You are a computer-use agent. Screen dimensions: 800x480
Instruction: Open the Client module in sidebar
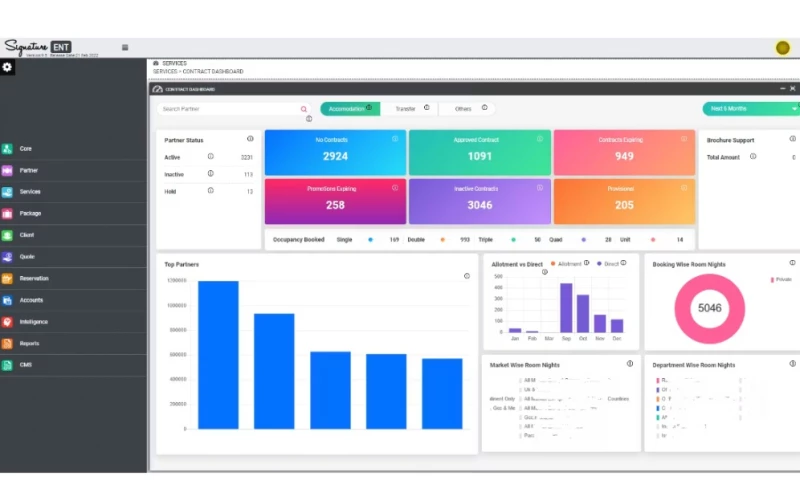tap(73, 235)
